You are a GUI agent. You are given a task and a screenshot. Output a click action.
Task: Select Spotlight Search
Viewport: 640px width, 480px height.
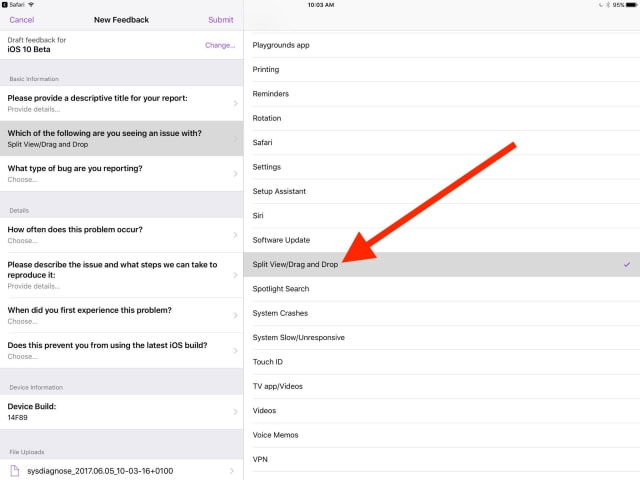pyautogui.click(x=442, y=289)
